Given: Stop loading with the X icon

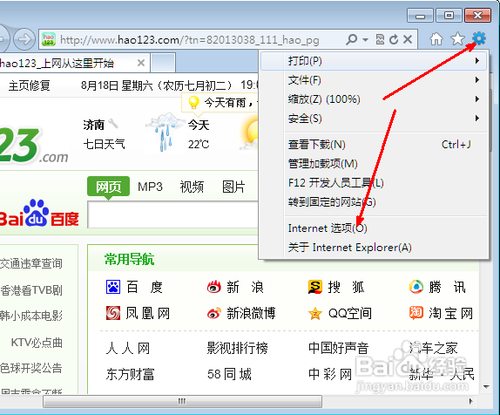Looking at the screenshot, I should click(407, 39).
